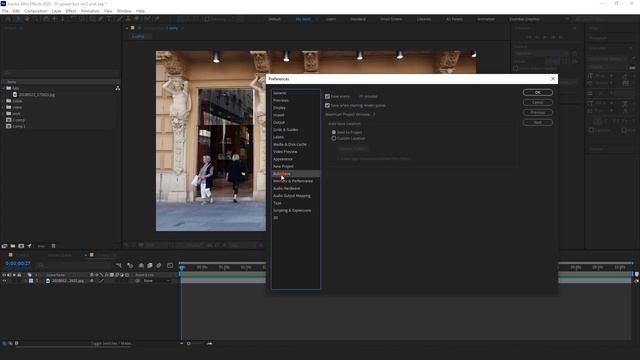Delete selected item with trash icon
The image size is (640, 360).
pyautogui.click(x=53, y=246)
